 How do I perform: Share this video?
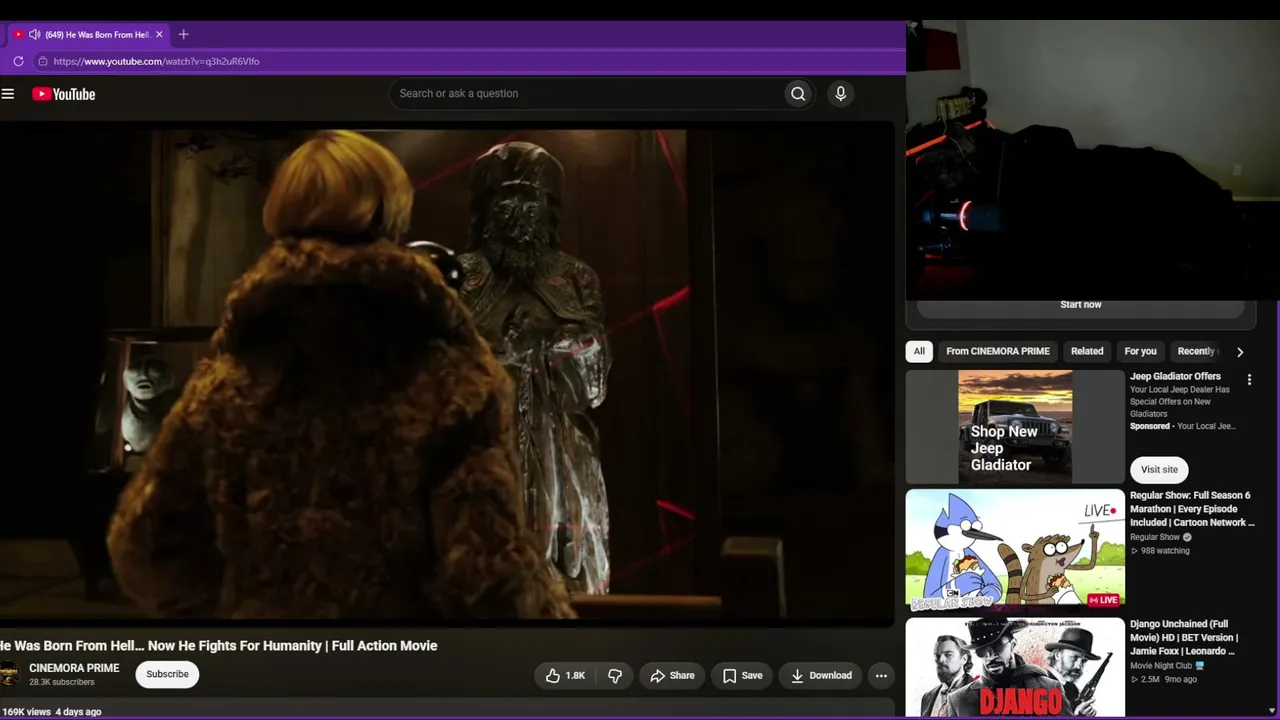pos(672,676)
